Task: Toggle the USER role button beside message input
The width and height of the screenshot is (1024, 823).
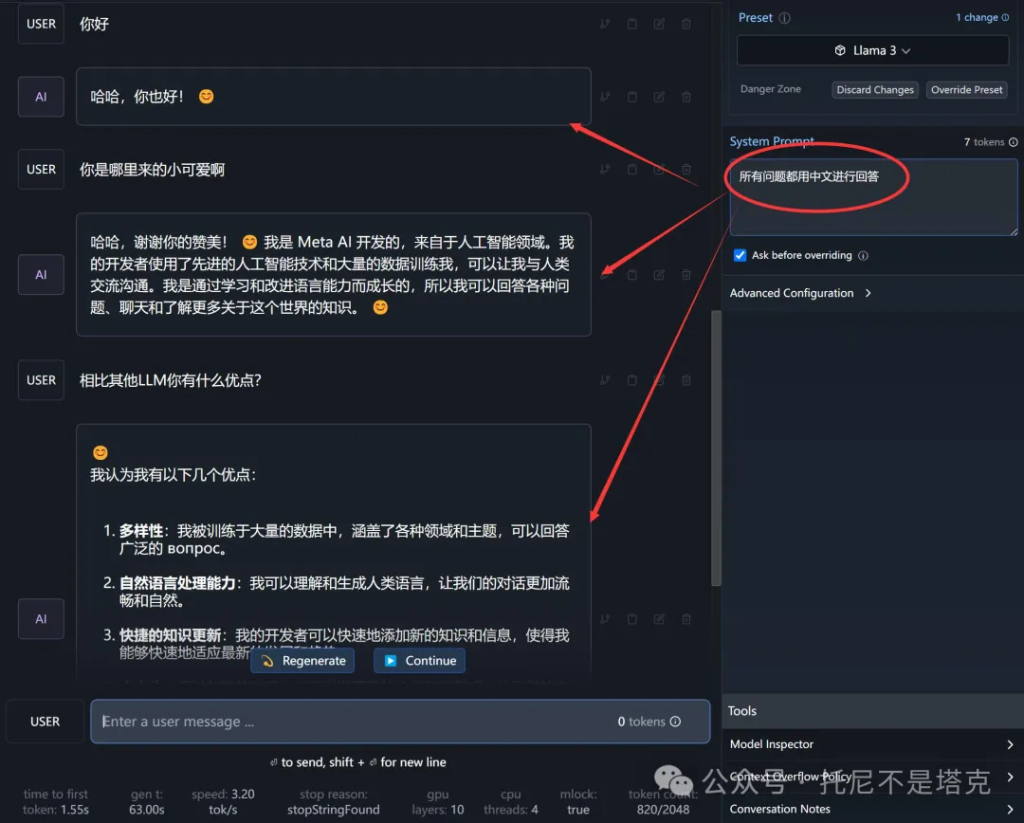Action: pos(44,721)
